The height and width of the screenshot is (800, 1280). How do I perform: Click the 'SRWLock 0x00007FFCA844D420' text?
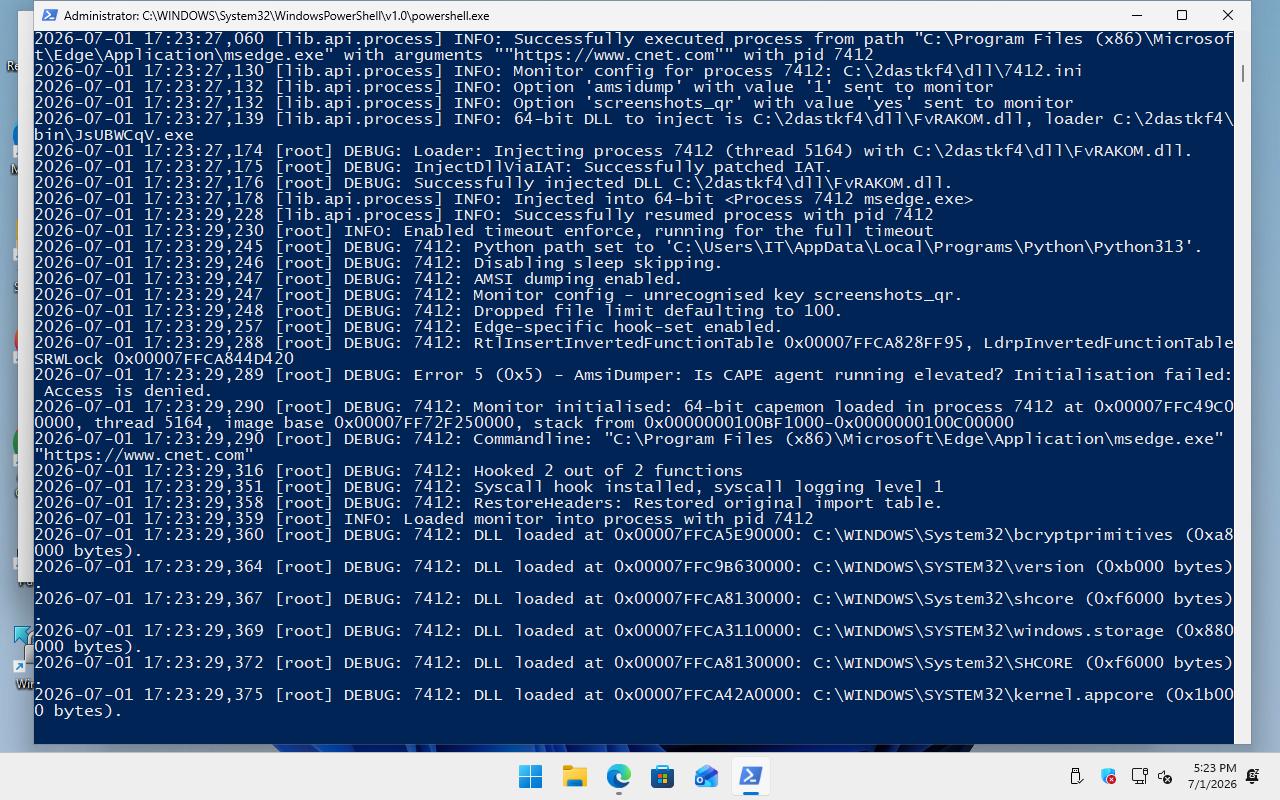[x=164, y=359]
